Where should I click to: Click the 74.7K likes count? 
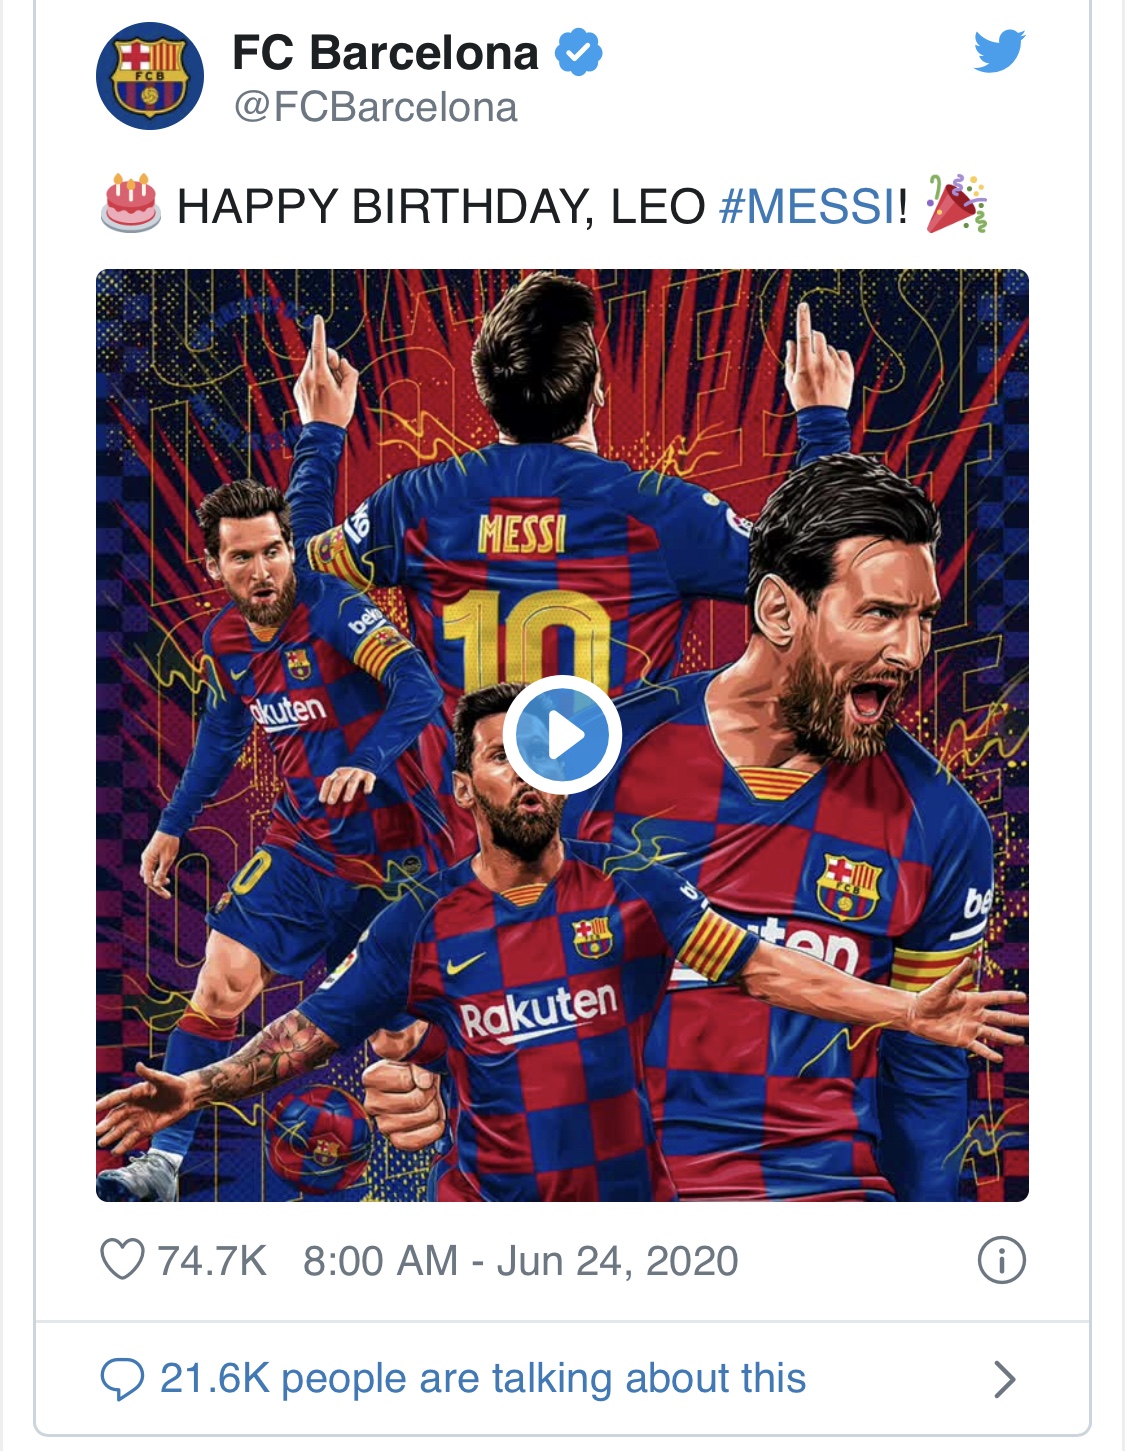[x=212, y=1260]
